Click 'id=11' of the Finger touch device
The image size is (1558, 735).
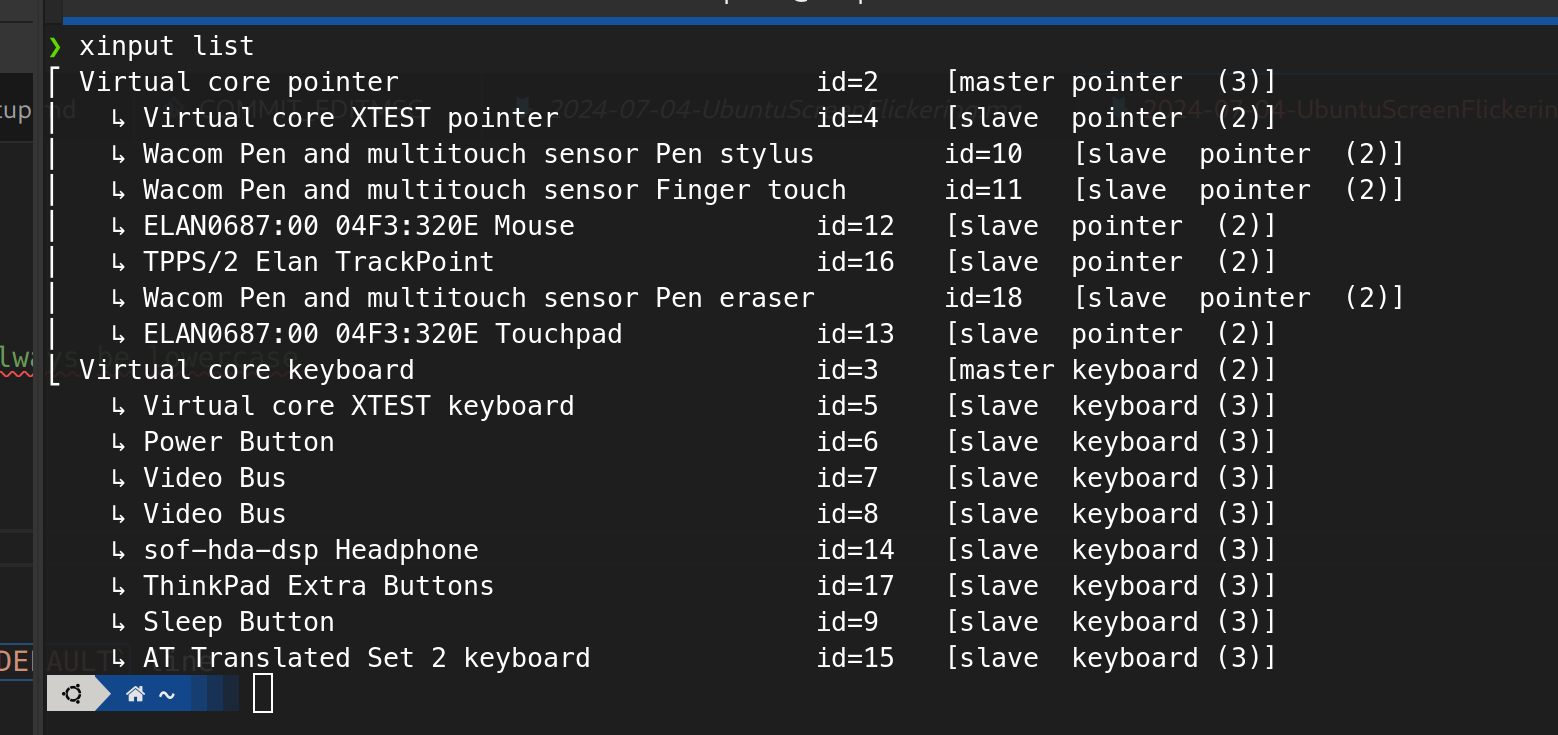pyautogui.click(x=983, y=190)
